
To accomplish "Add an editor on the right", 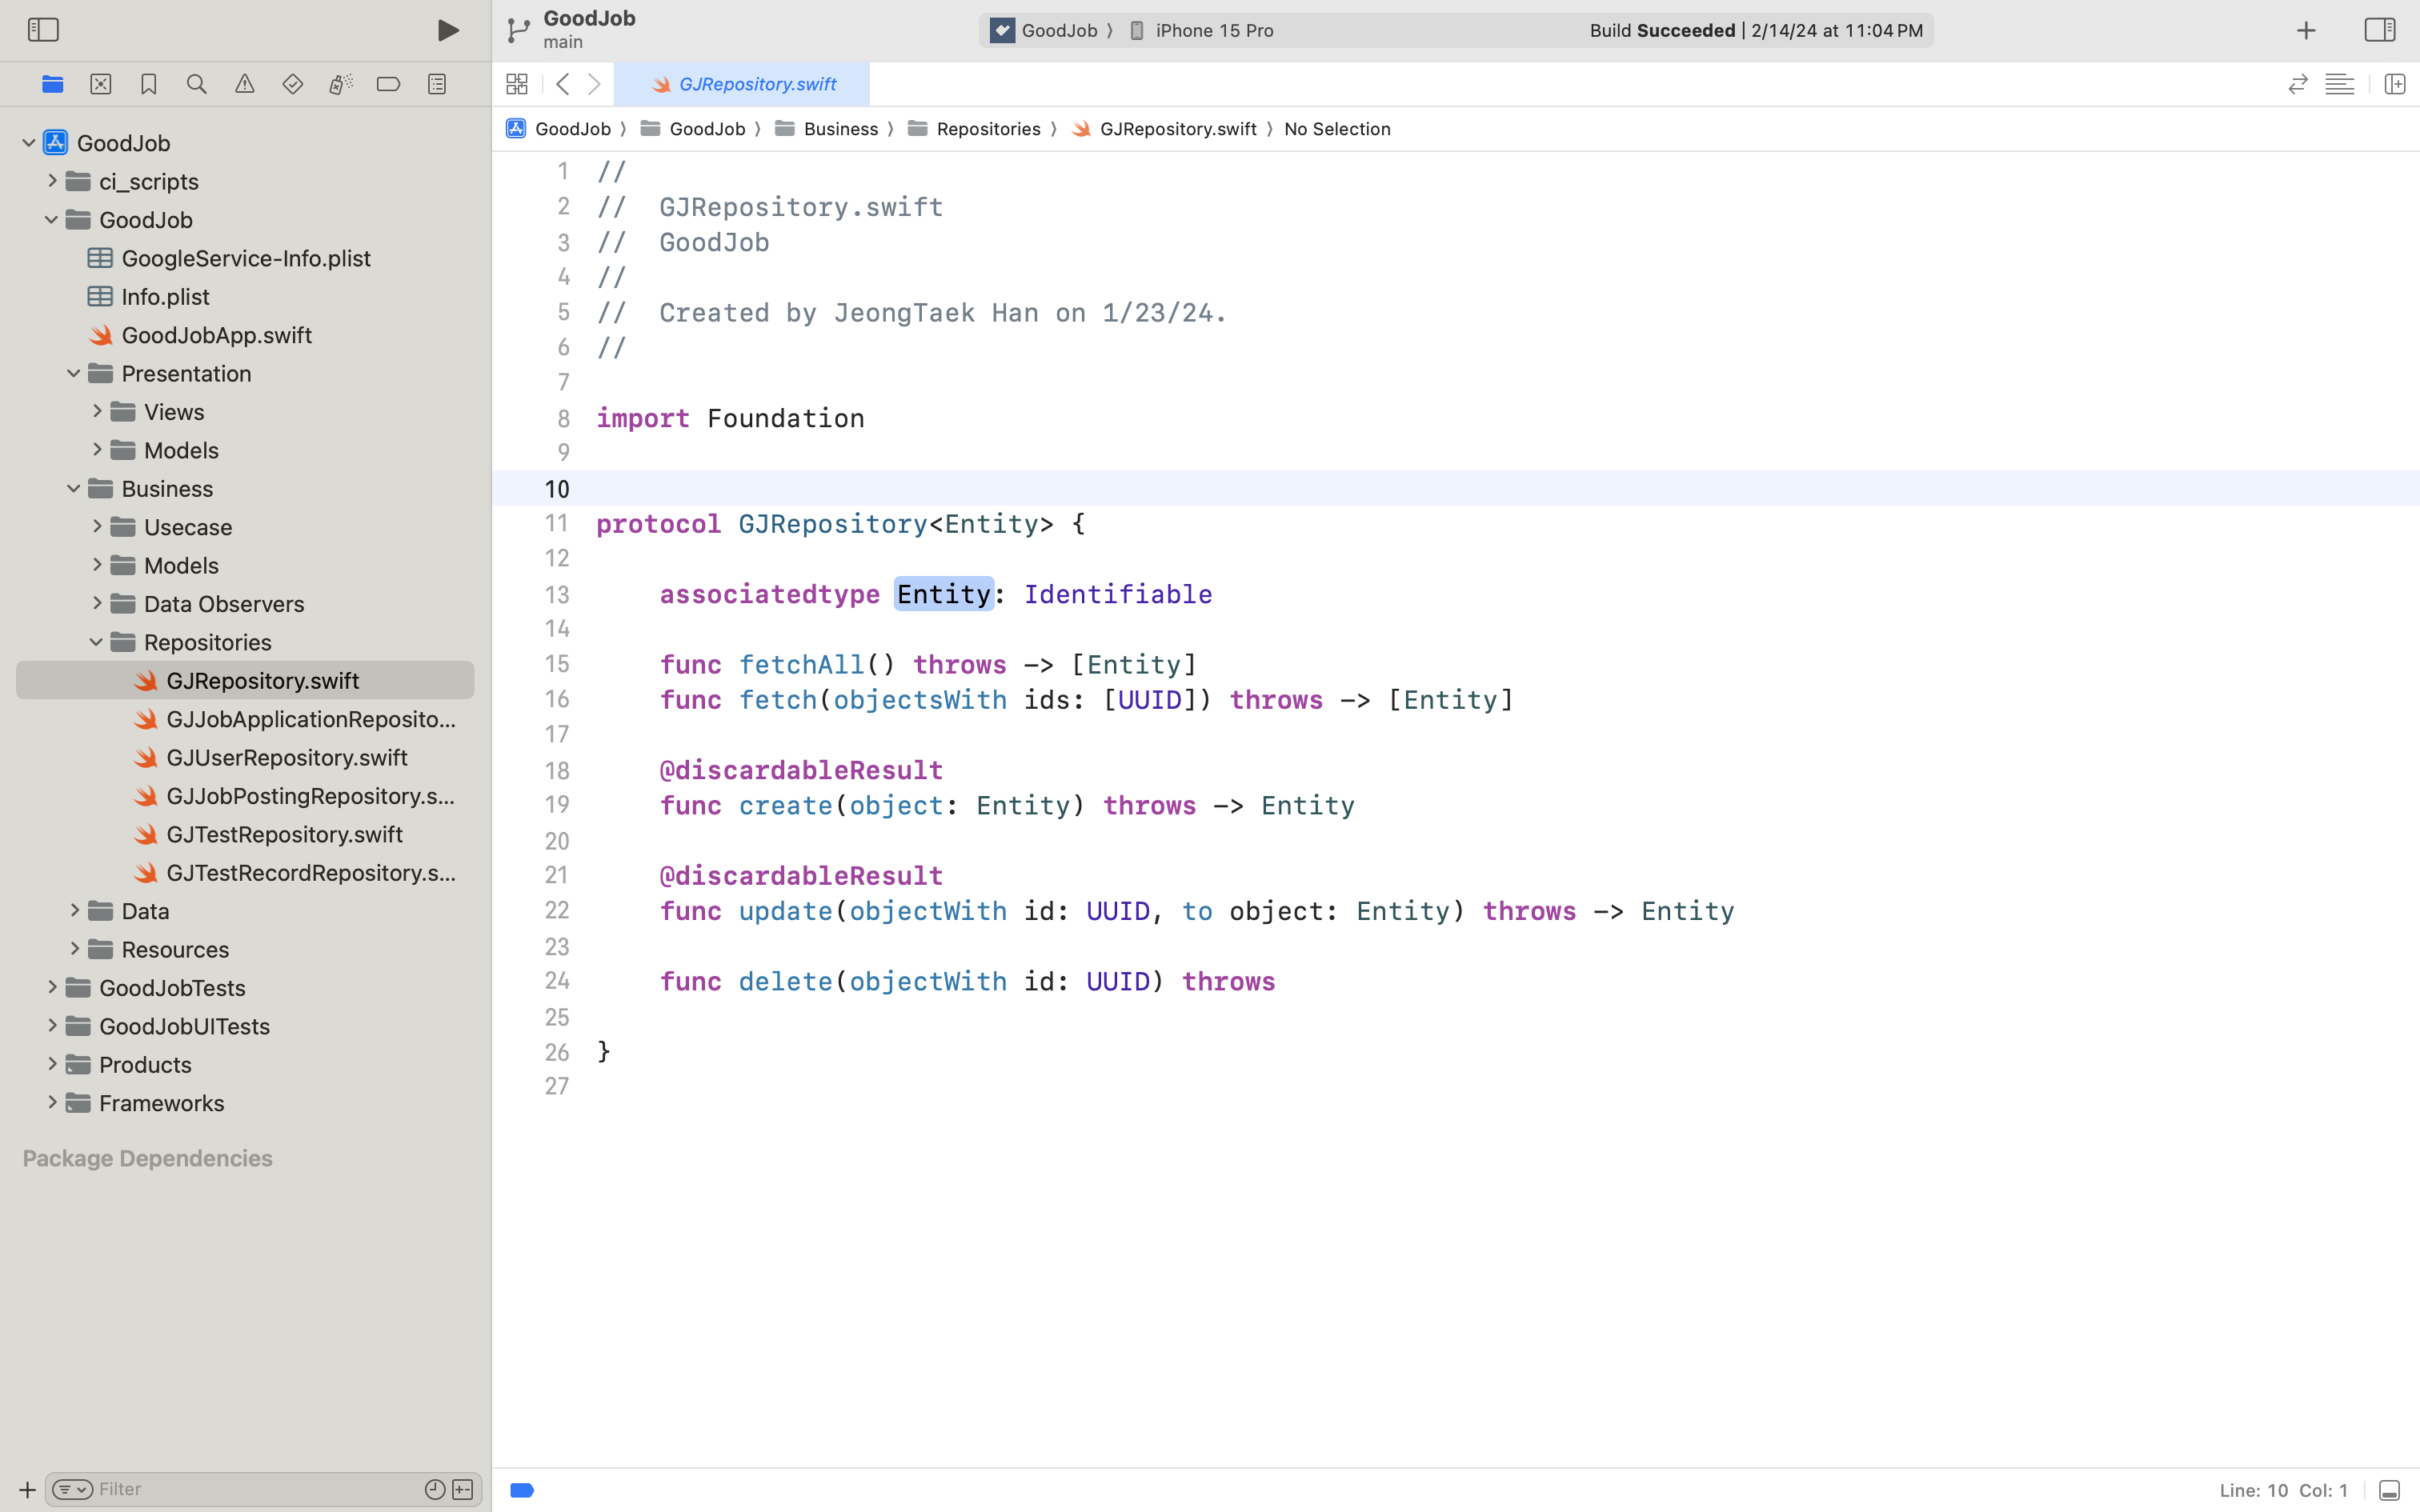I will [2394, 85].
